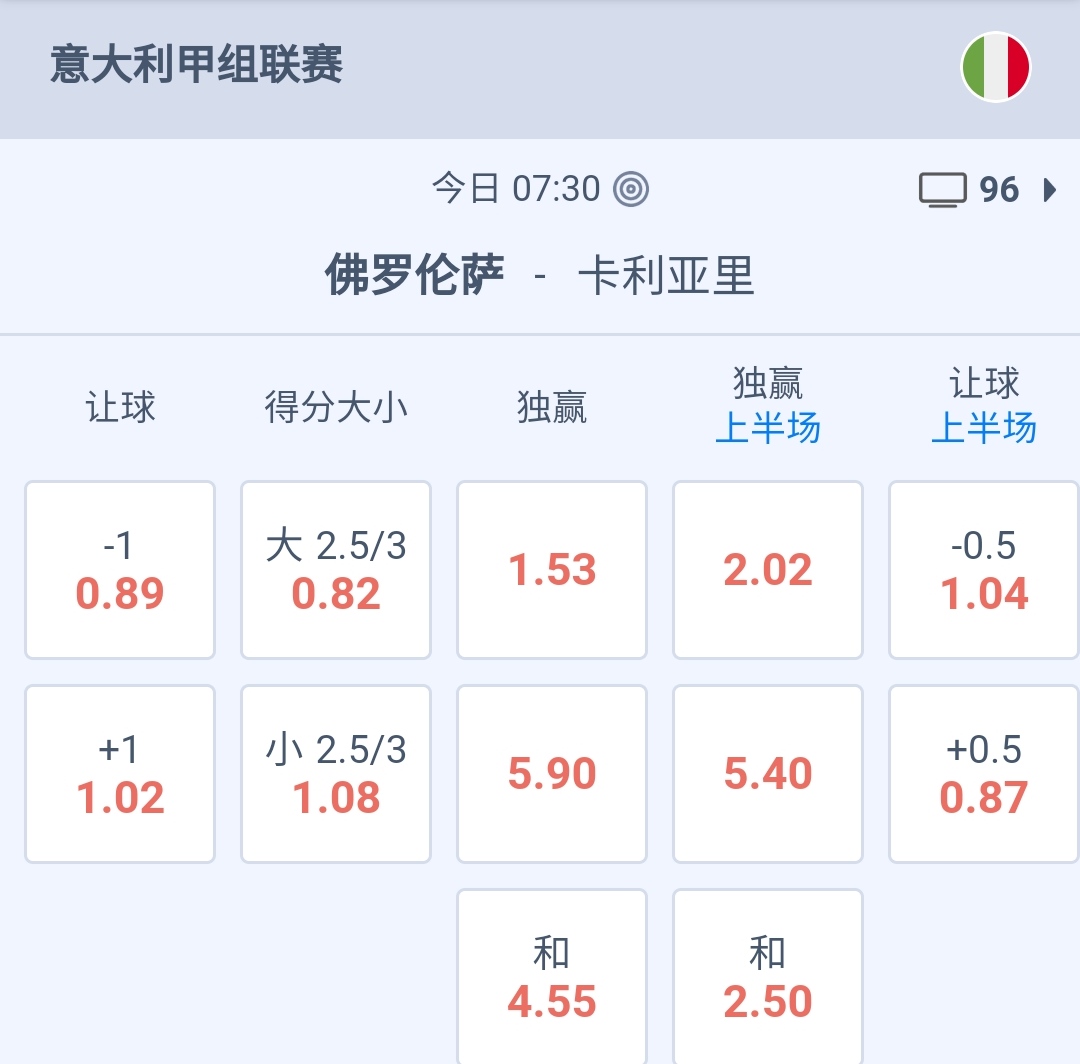Select handicap +1 odds 1.02
Screen dimensions: 1080x1064
120,774
